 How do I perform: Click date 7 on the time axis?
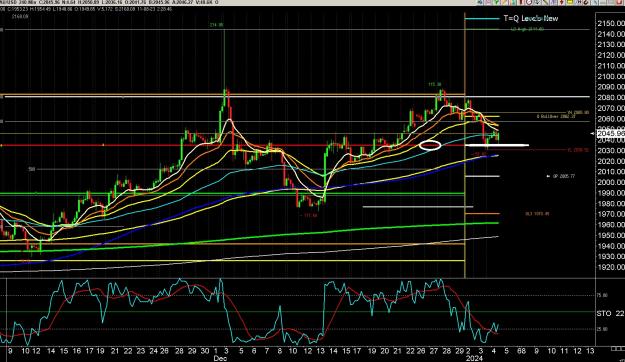267,351
